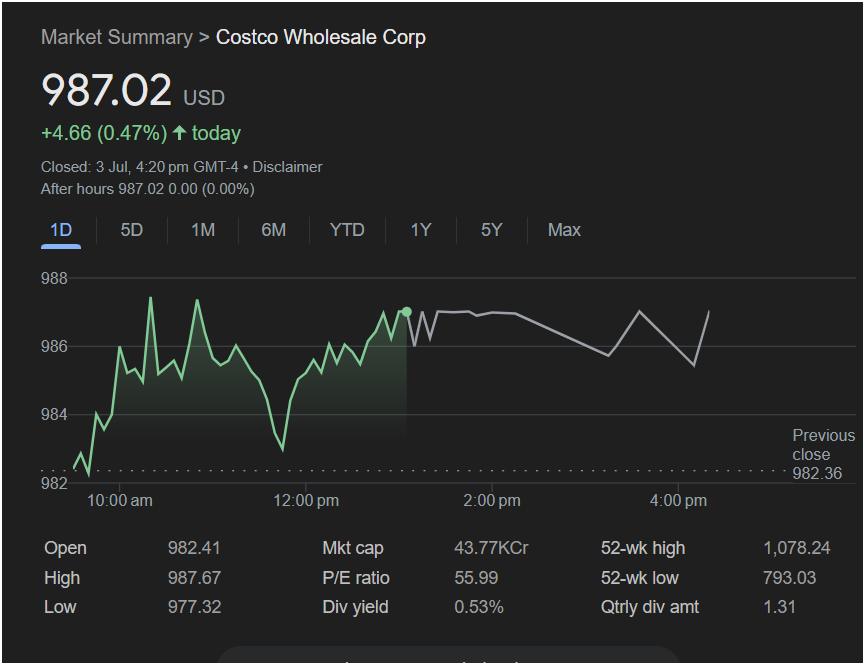This screenshot has height=665, width=865.
Task: Click the 982 price axis label
Action: 54,483
